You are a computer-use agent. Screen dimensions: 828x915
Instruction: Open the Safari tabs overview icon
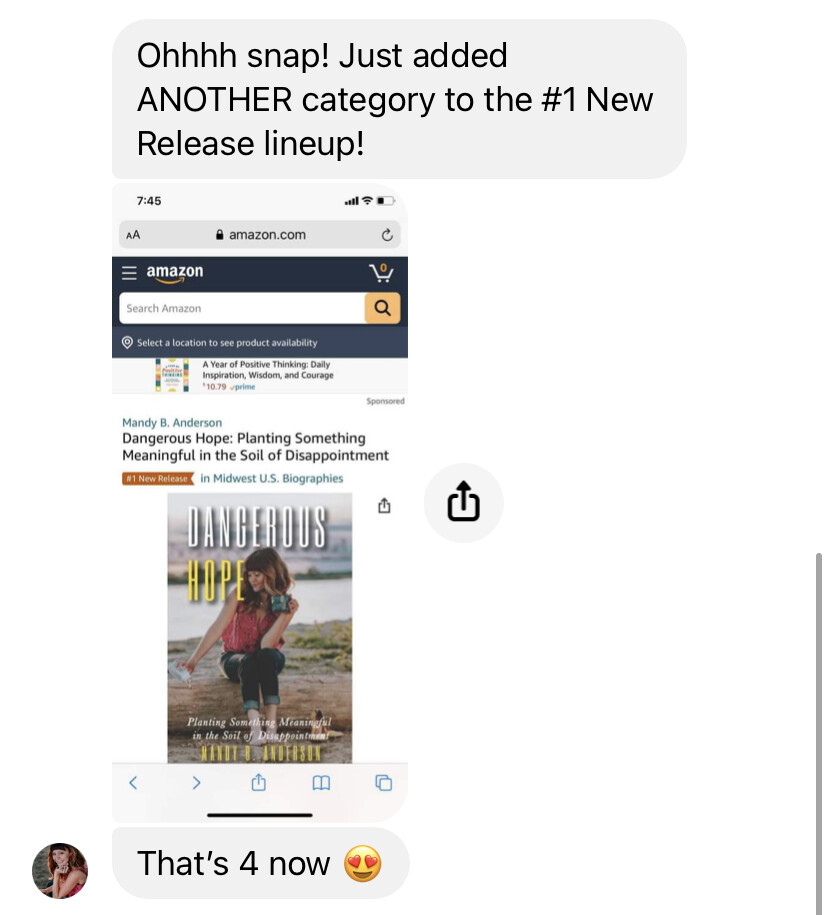click(x=383, y=783)
